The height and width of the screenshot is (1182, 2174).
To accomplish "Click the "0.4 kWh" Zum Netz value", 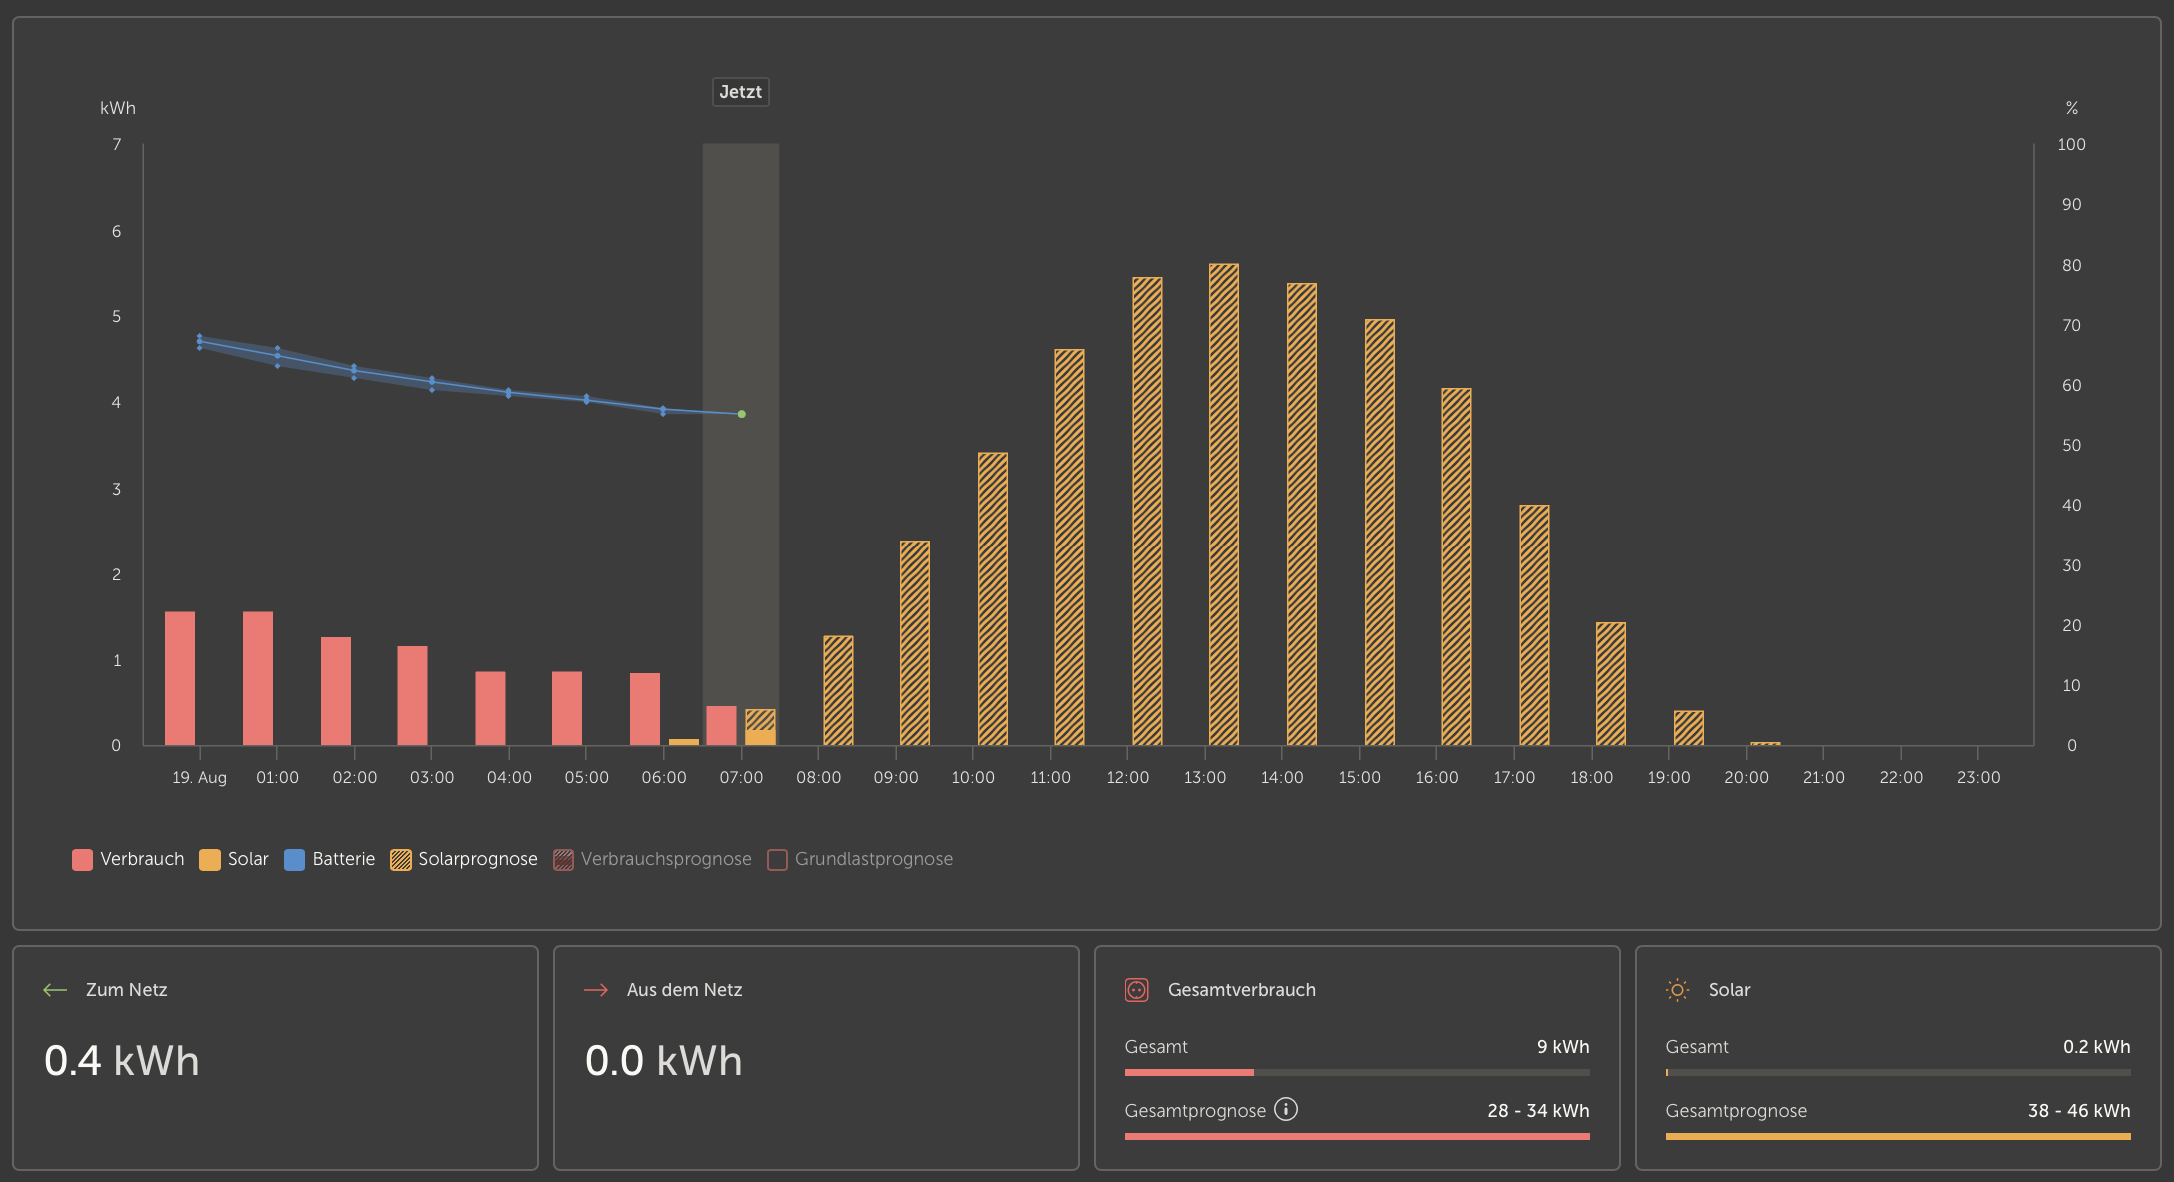I will pyautogui.click(x=122, y=1061).
